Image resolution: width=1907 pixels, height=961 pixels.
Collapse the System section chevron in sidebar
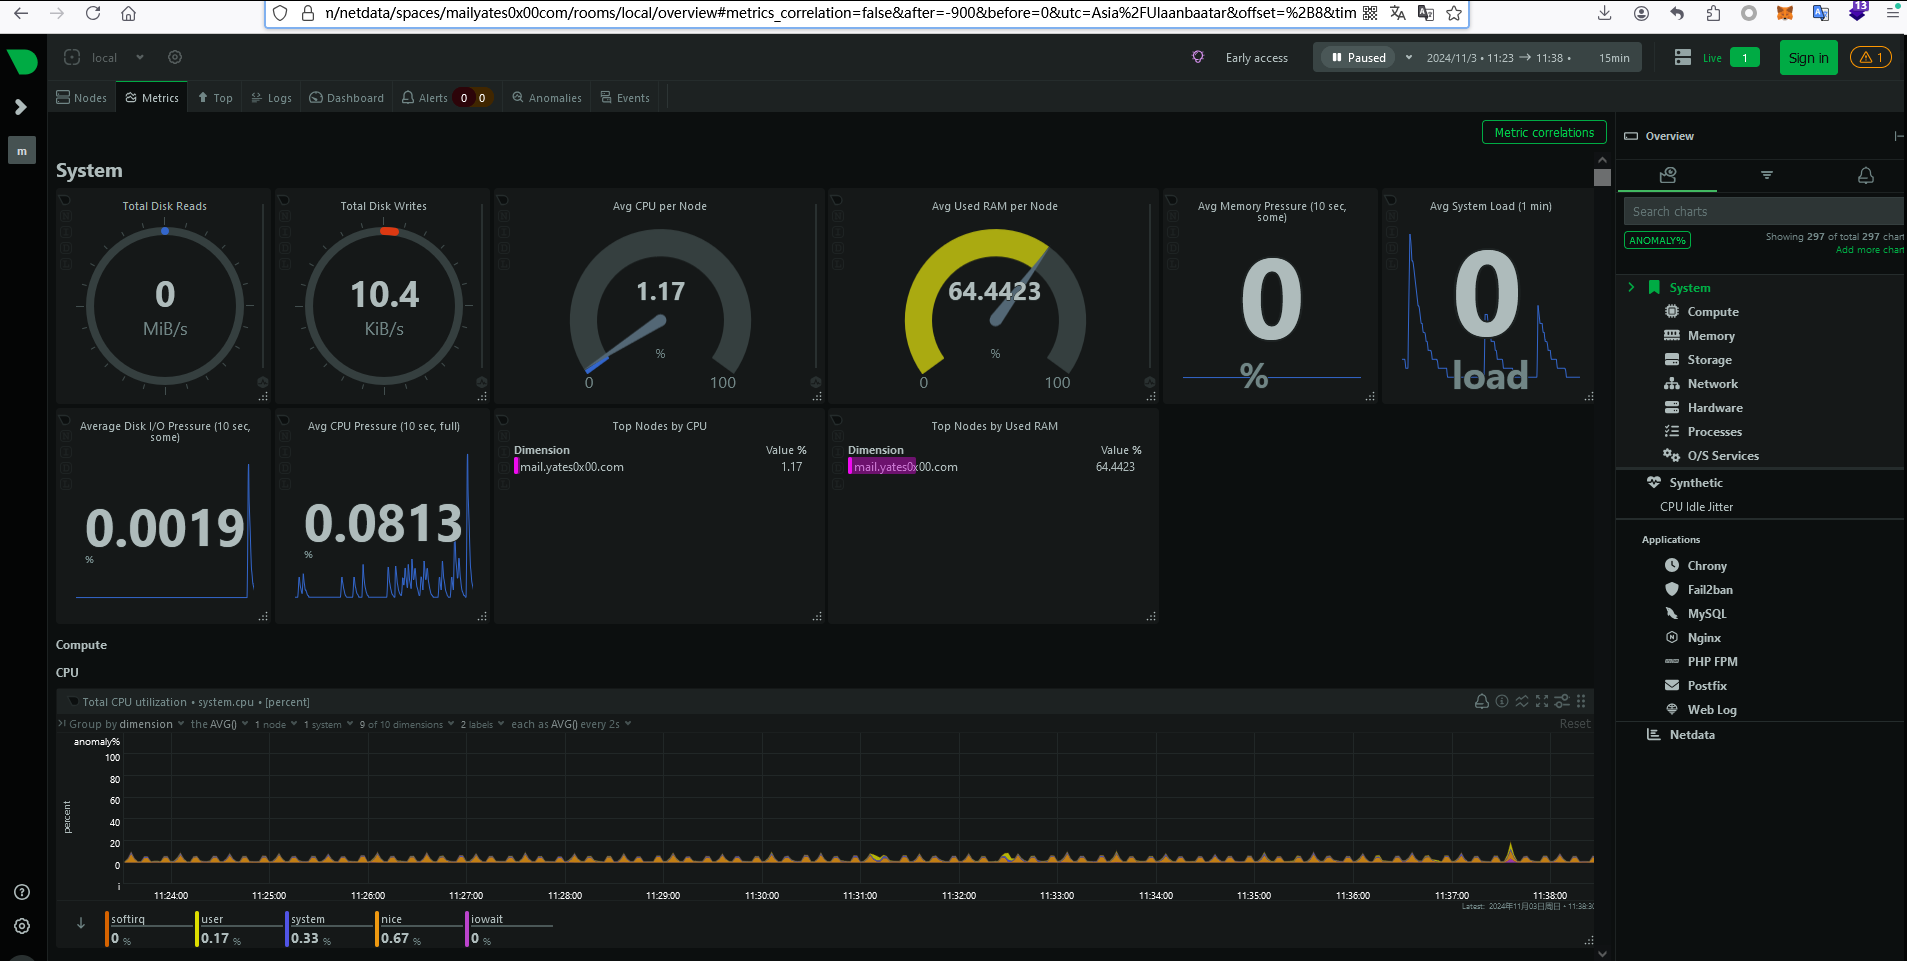(1631, 287)
